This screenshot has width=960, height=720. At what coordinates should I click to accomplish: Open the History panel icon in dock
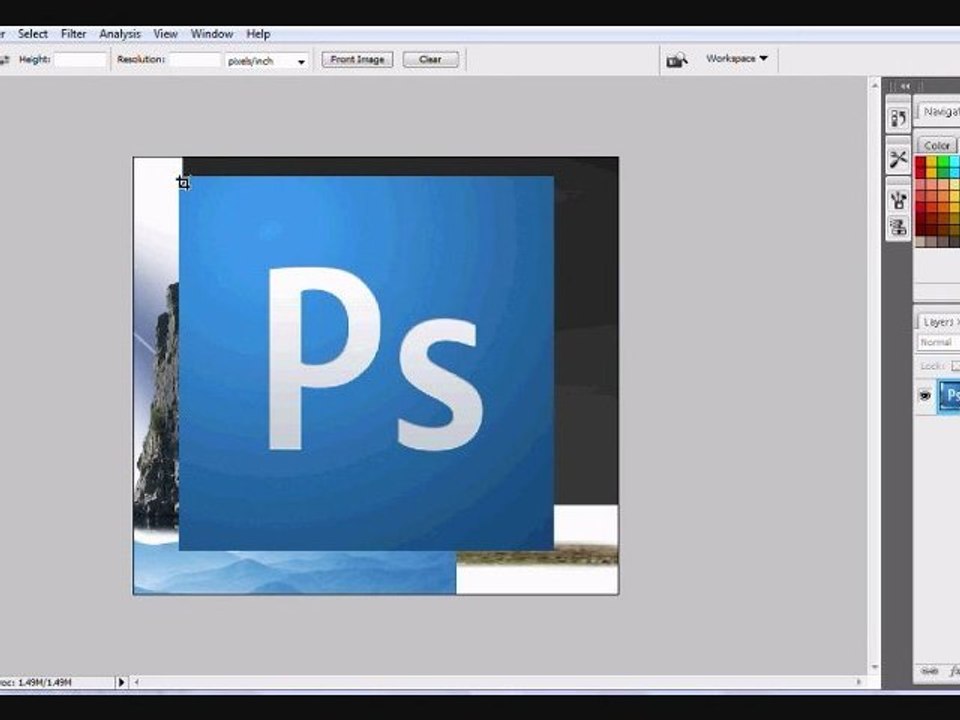tap(898, 118)
